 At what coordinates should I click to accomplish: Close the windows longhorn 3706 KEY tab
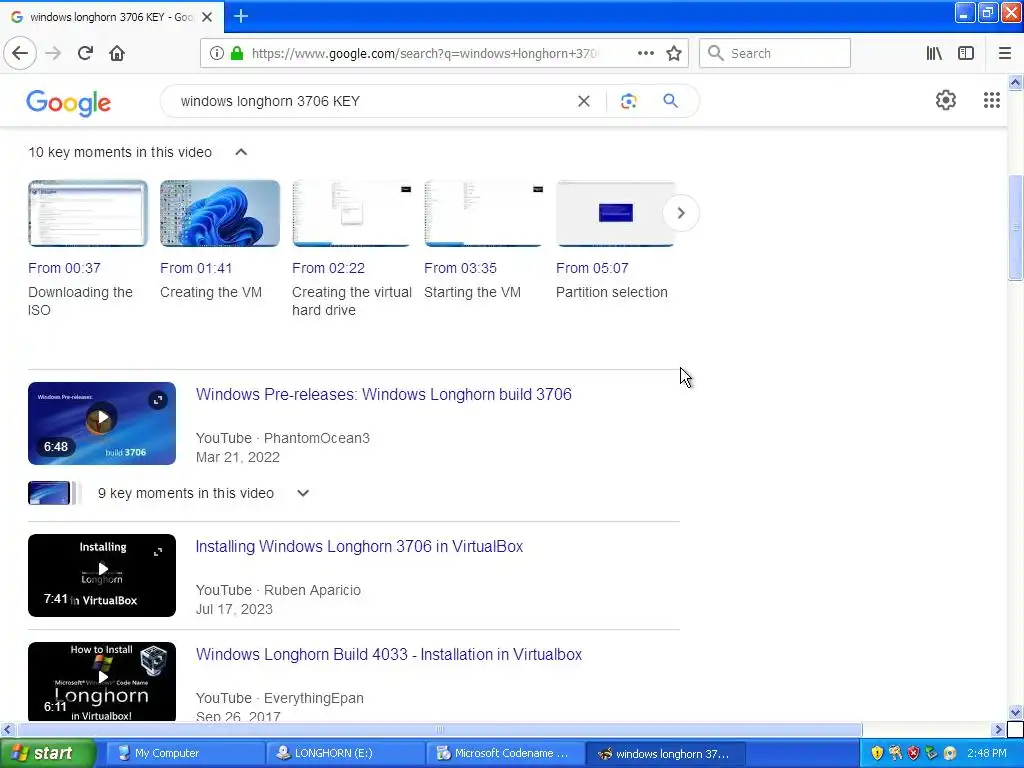tap(207, 17)
